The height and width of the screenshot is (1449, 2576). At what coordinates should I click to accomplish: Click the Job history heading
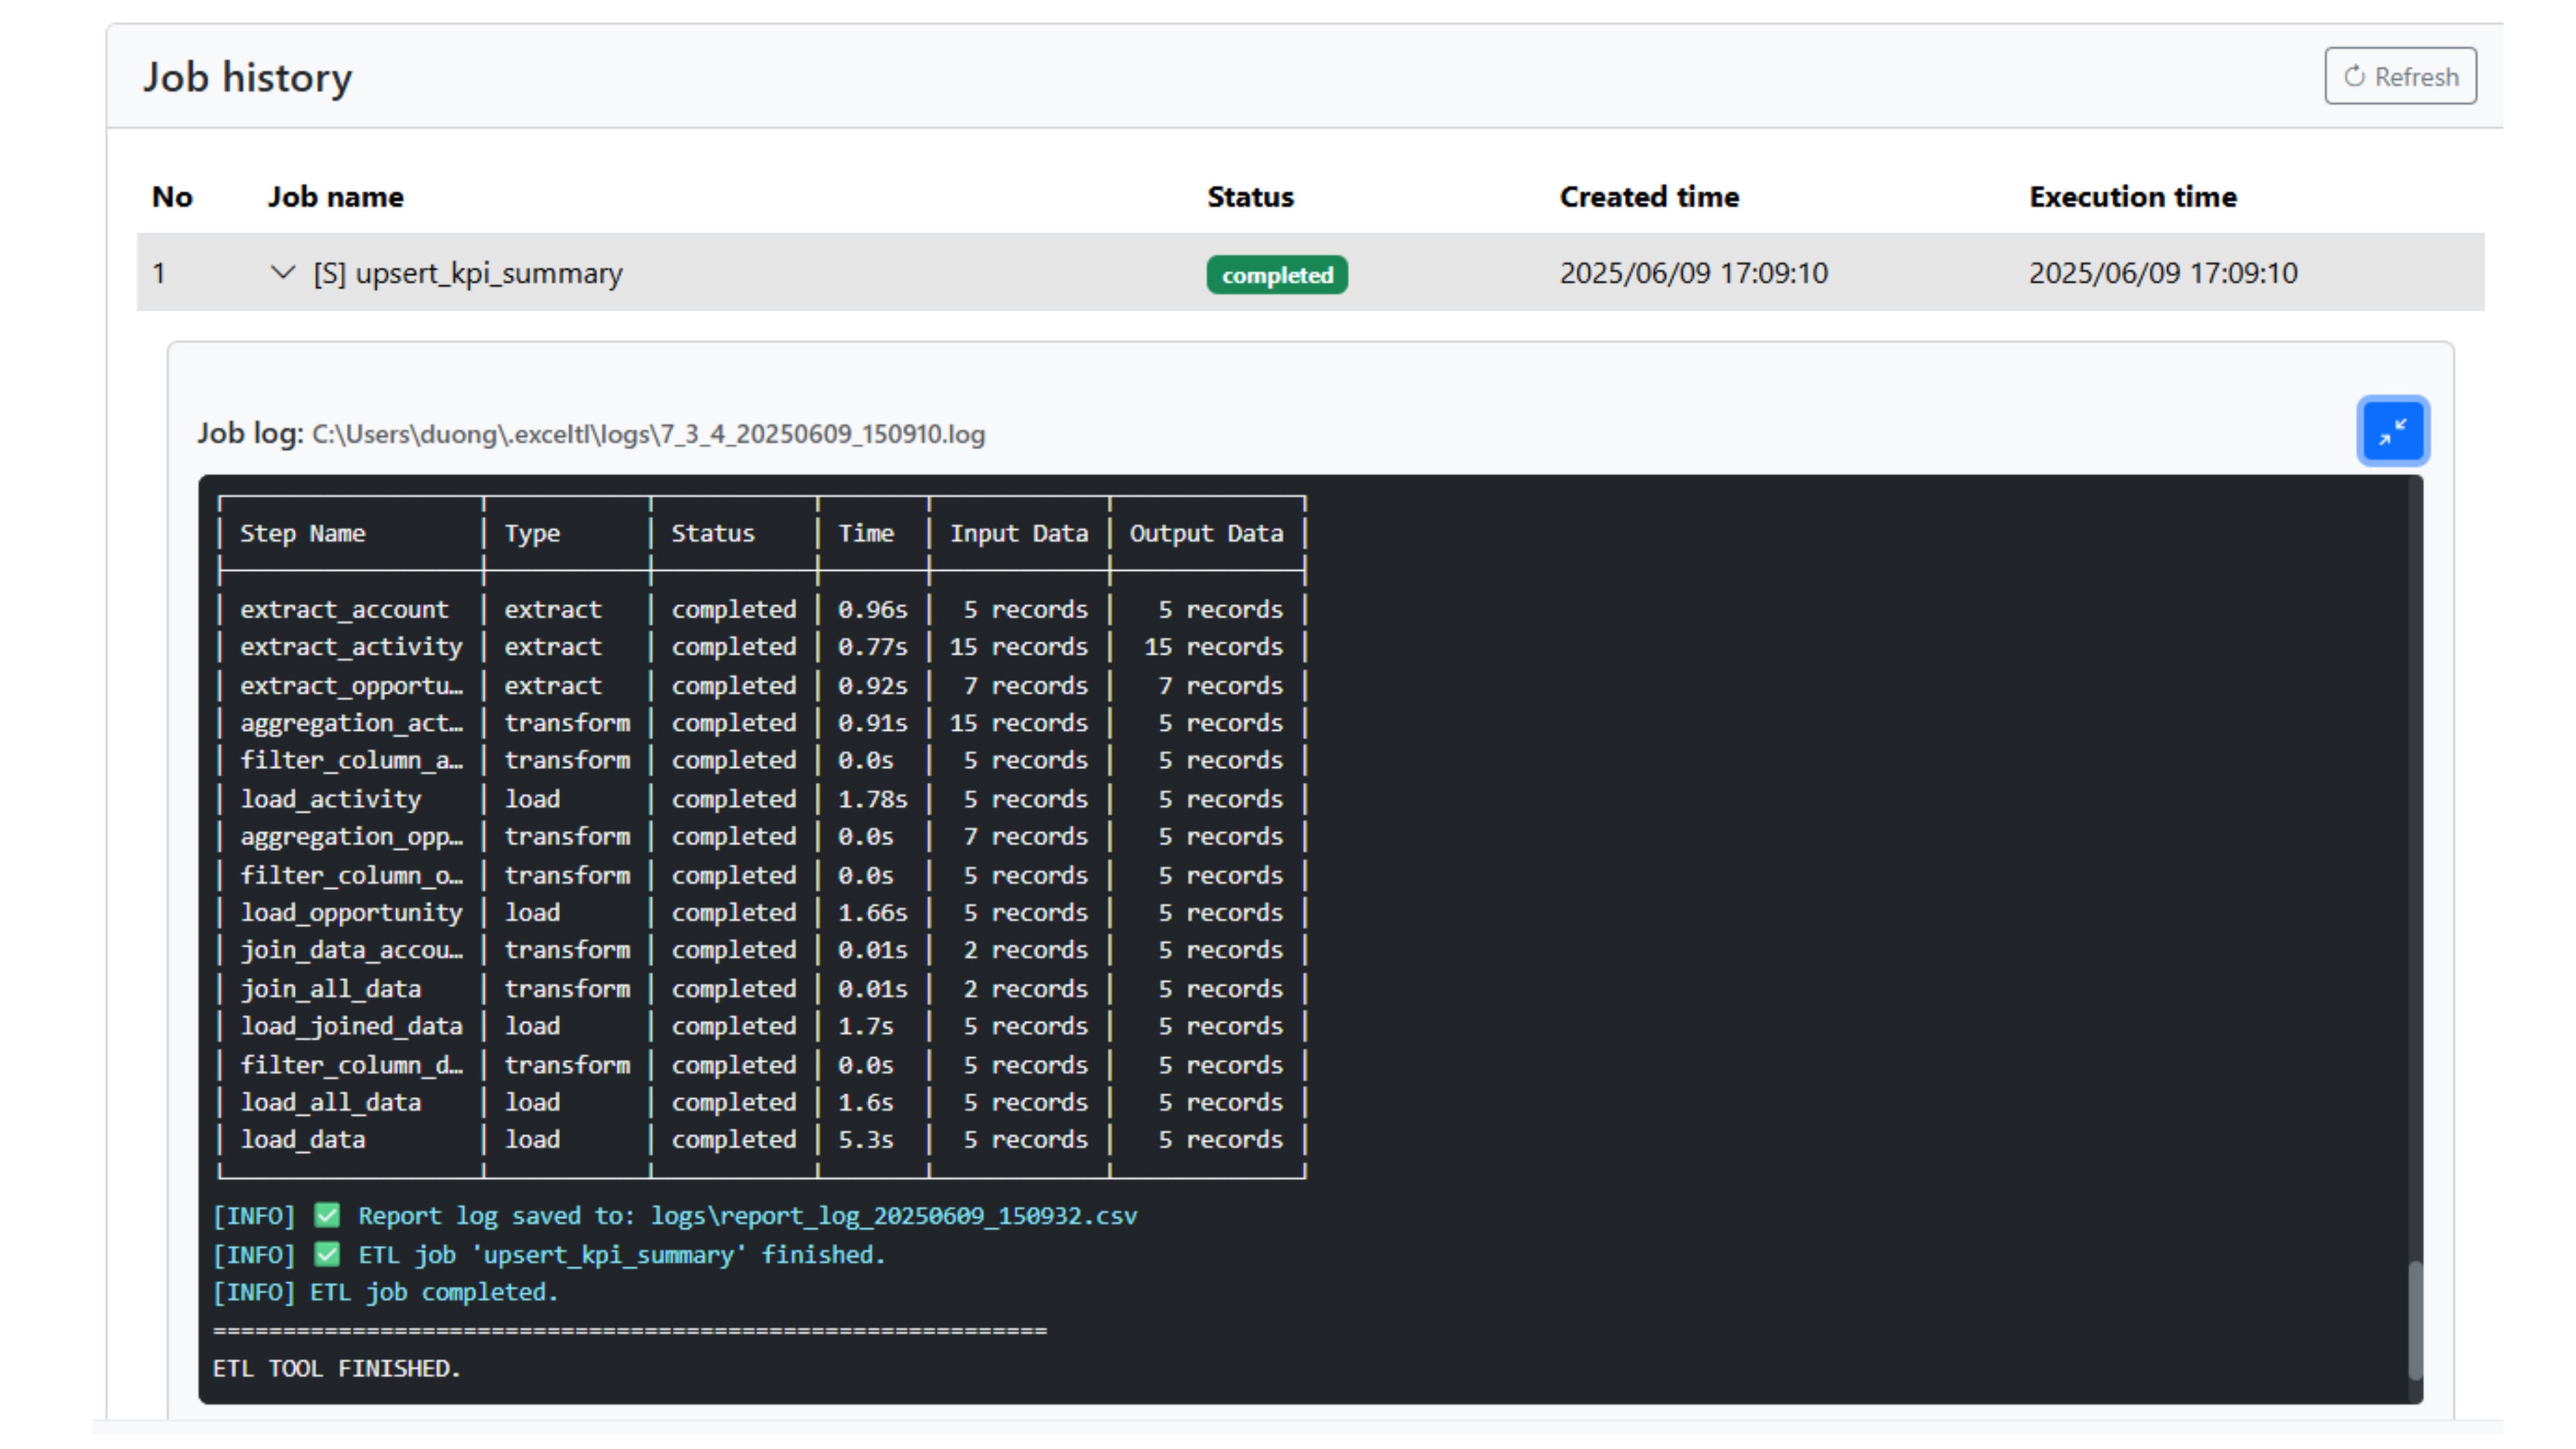(x=247, y=77)
